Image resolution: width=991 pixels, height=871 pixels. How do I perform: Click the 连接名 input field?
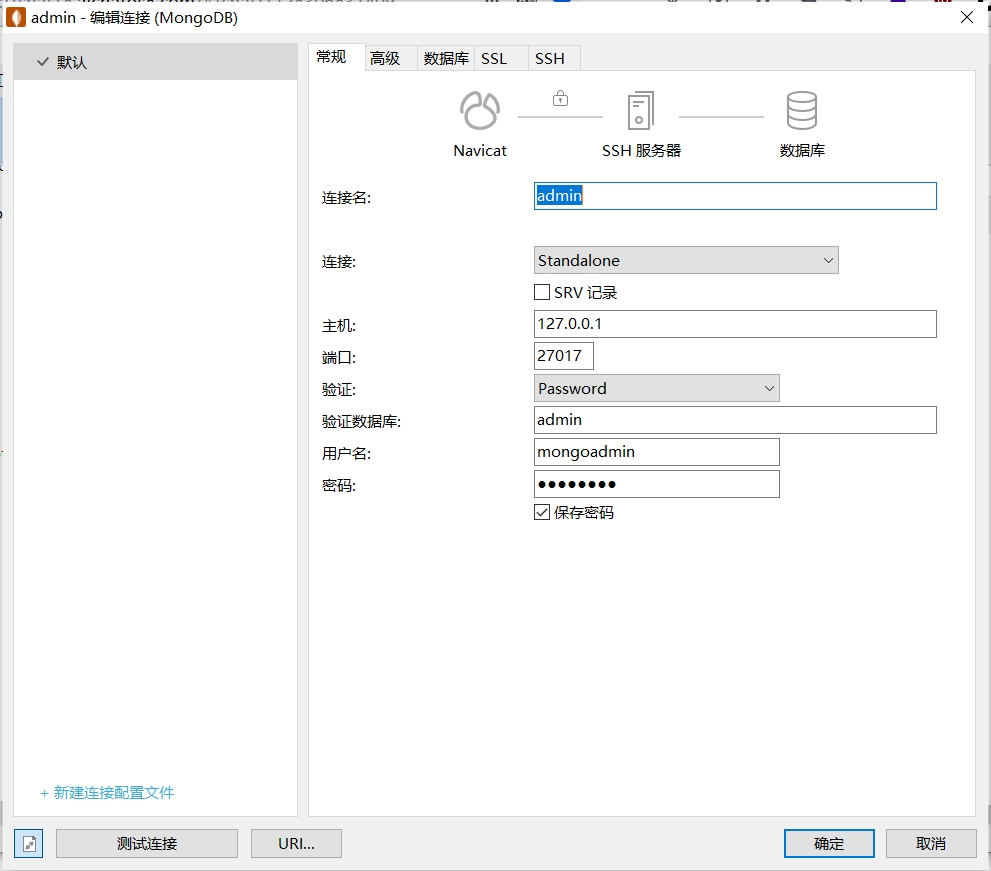(x=735, y=196)
